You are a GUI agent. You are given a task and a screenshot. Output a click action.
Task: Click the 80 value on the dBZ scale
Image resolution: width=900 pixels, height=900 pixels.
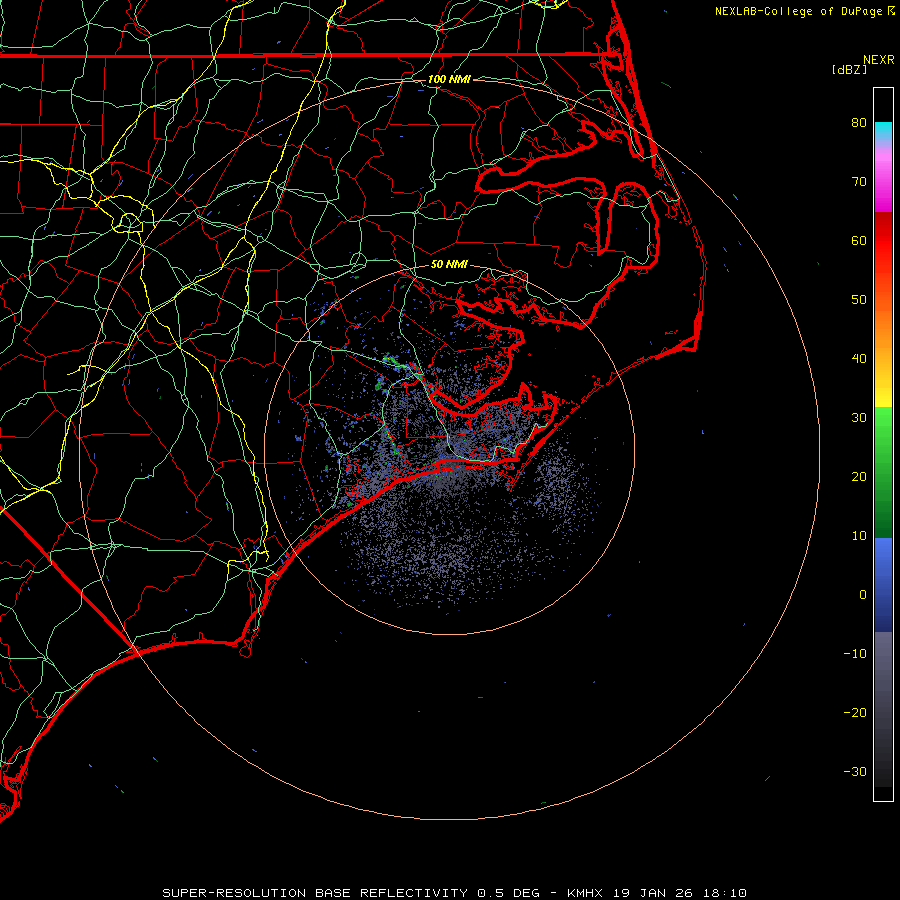click(x=859, y=123)
